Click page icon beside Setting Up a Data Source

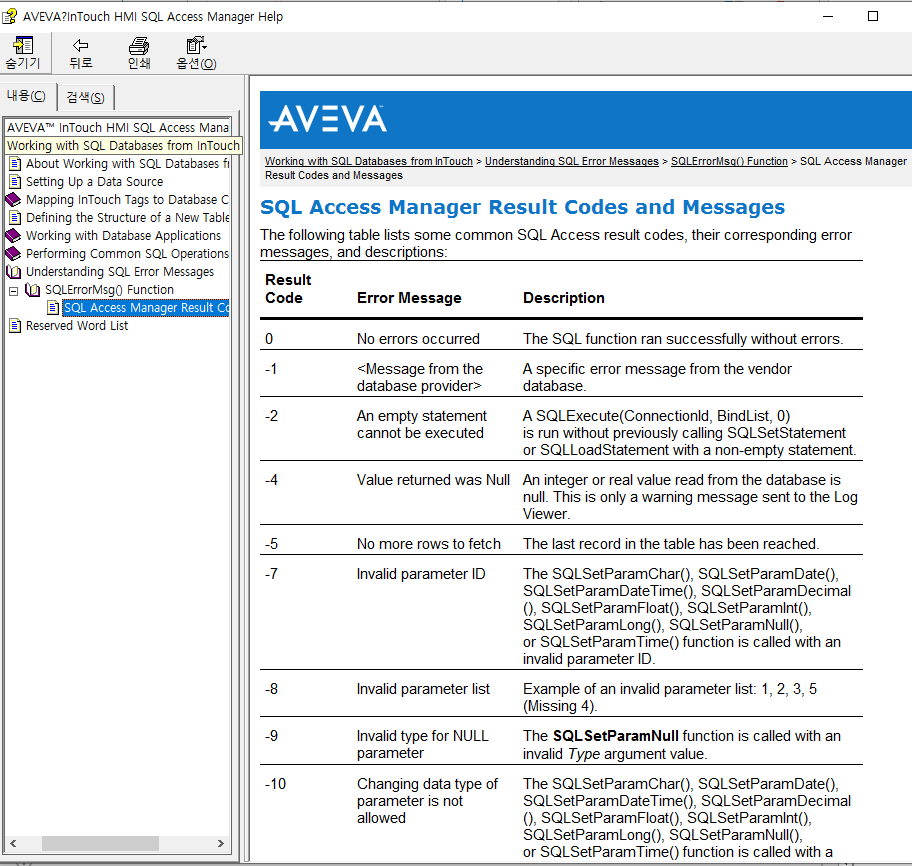(15, 181)
